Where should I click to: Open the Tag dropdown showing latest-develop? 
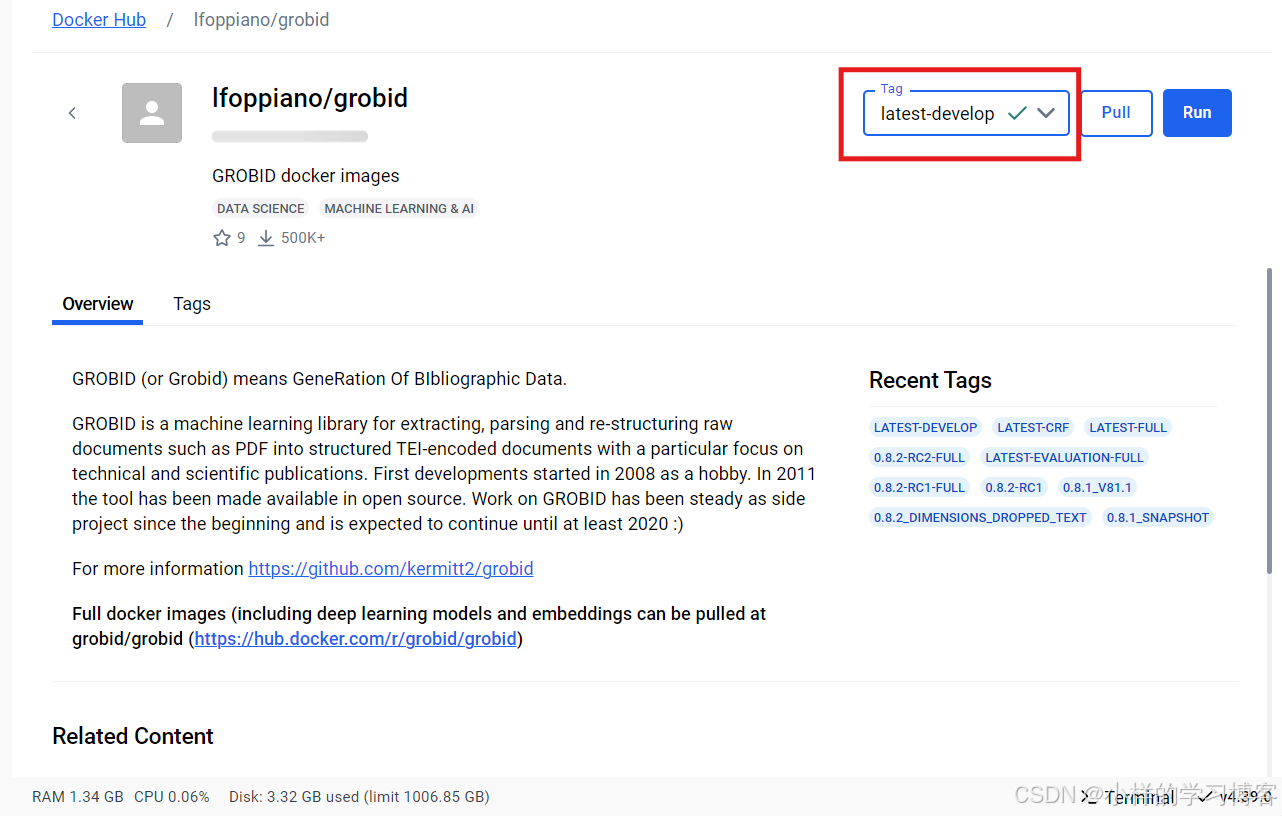tap(966, 113)
